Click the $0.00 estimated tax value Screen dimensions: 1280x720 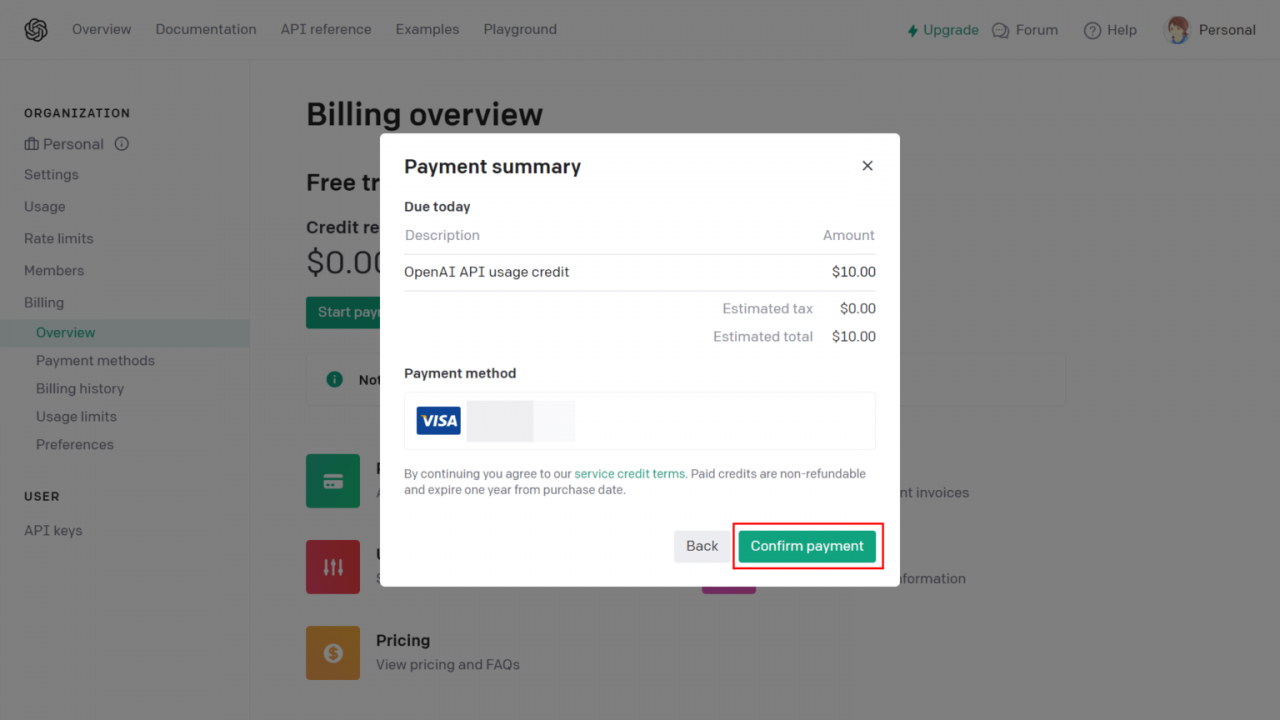(x=858, y=309)
